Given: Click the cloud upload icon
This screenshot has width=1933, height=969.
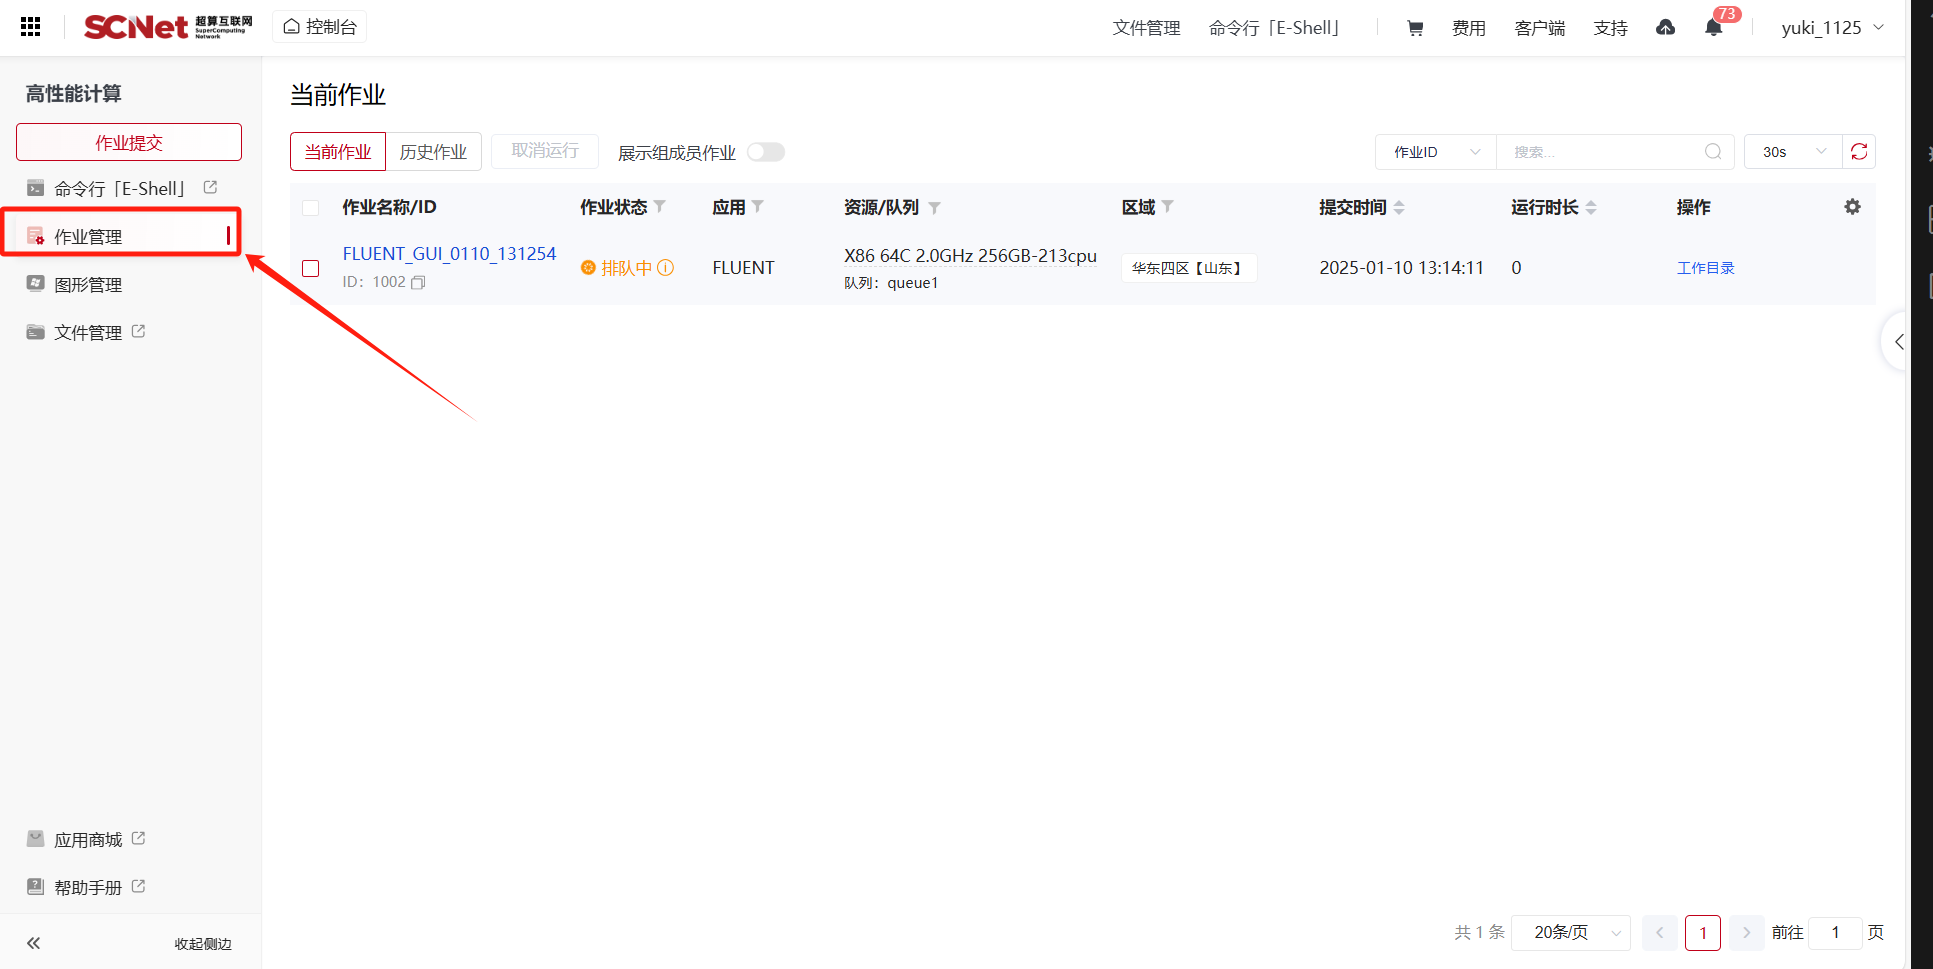Looking at the screenshot, I should [x=1665, y=28].
